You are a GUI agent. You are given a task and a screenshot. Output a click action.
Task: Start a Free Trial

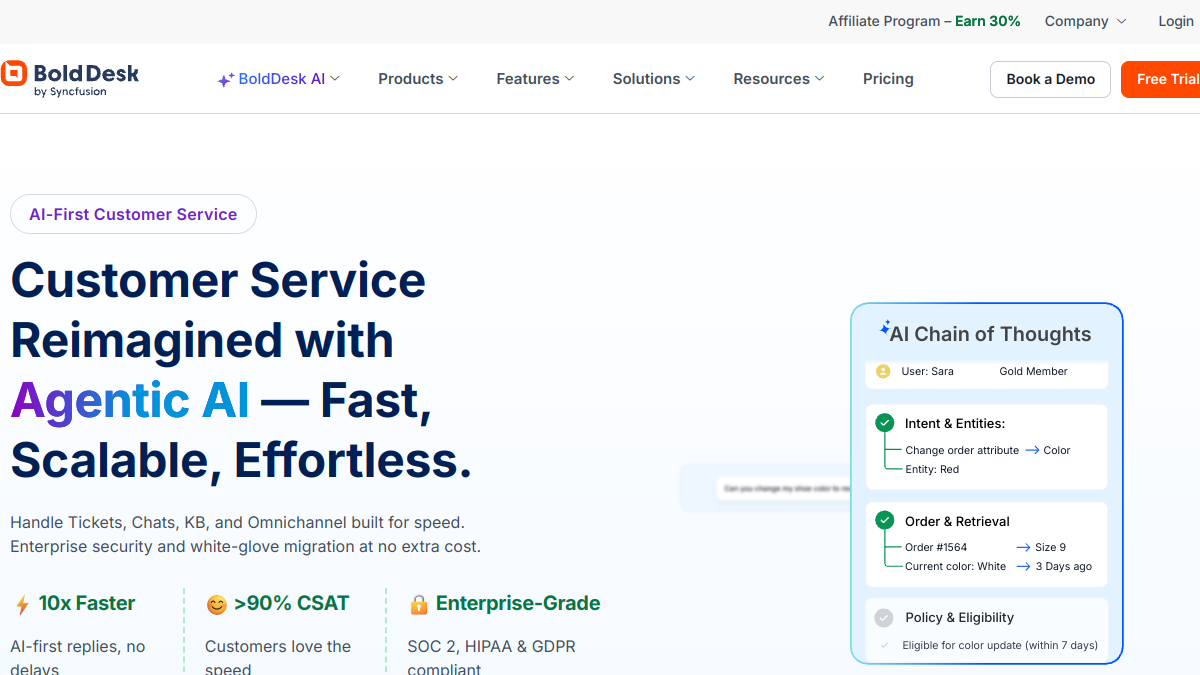coord(1161,79)
